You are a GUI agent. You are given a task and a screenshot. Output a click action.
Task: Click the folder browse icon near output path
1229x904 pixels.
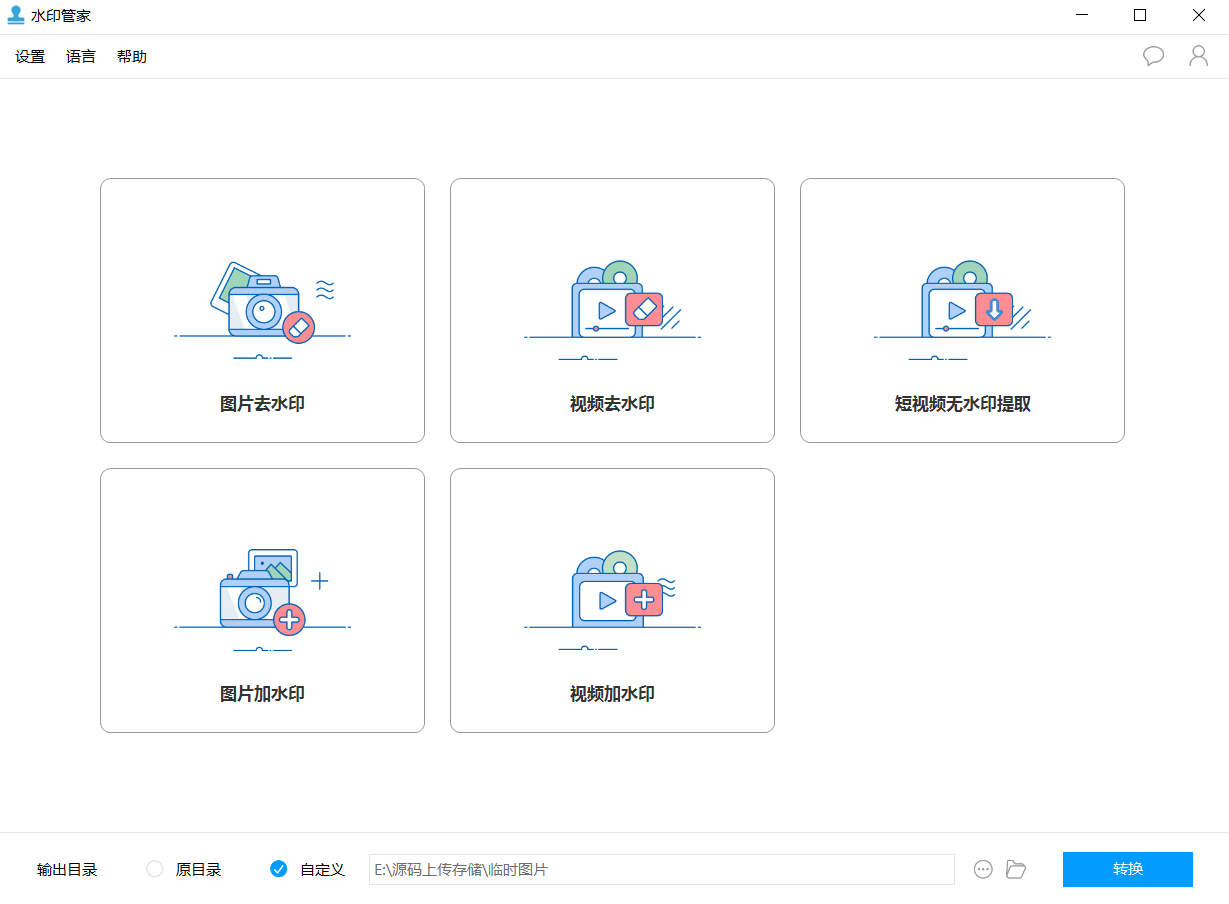pos(1016,869)
